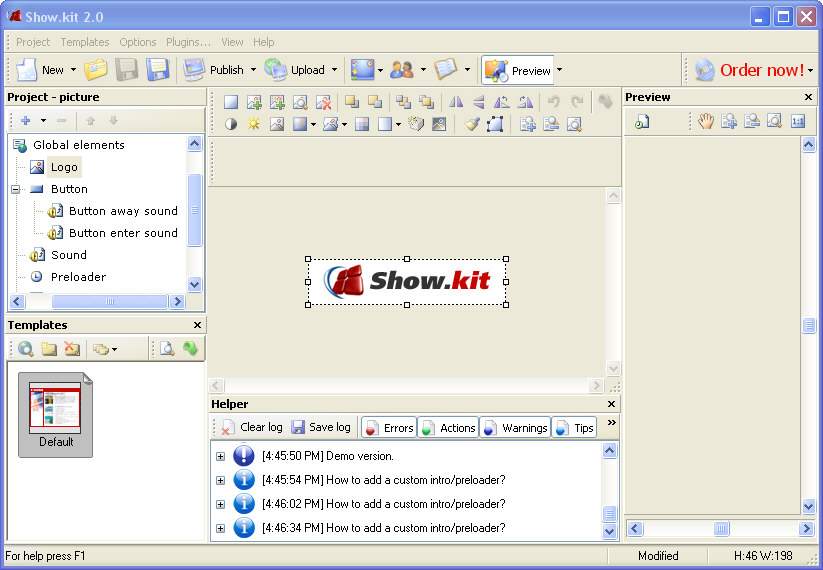Click the blue screen wizard icon
823x570 pixels.
tap(363, 70)
